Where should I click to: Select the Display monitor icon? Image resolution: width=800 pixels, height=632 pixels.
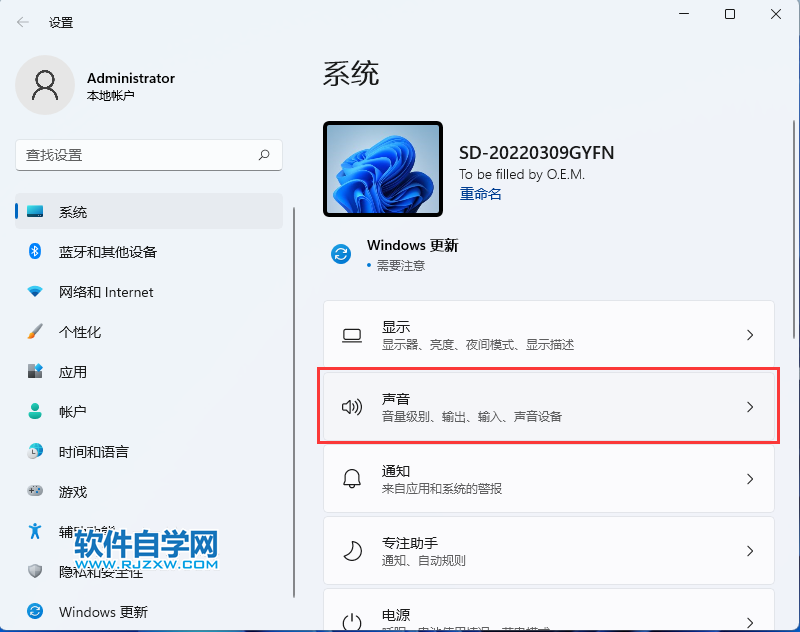(352, 335)
